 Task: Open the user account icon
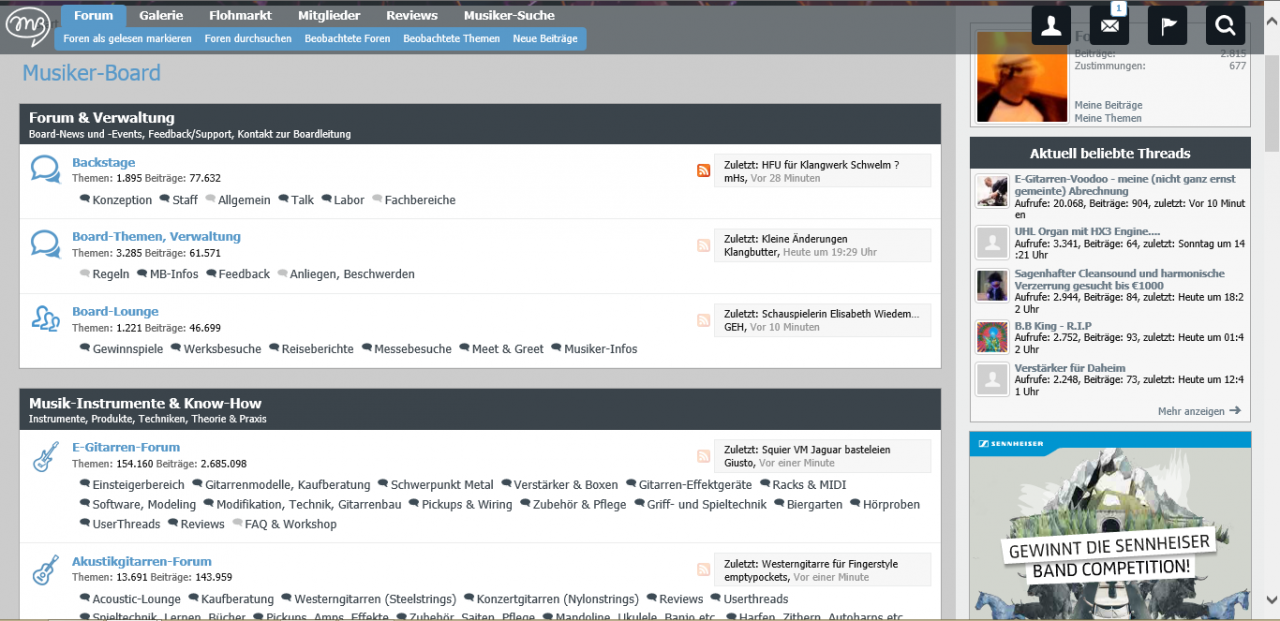pos(1051,26)
